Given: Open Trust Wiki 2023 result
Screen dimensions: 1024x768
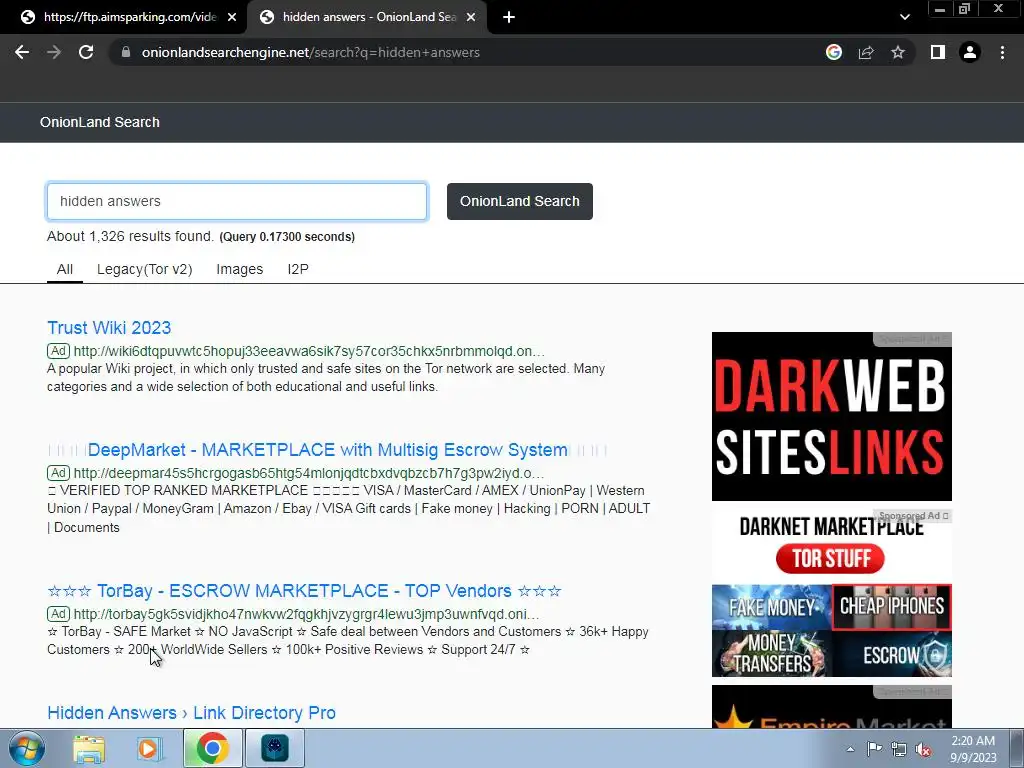Looking at the screenshot, I should click(109, 328).
